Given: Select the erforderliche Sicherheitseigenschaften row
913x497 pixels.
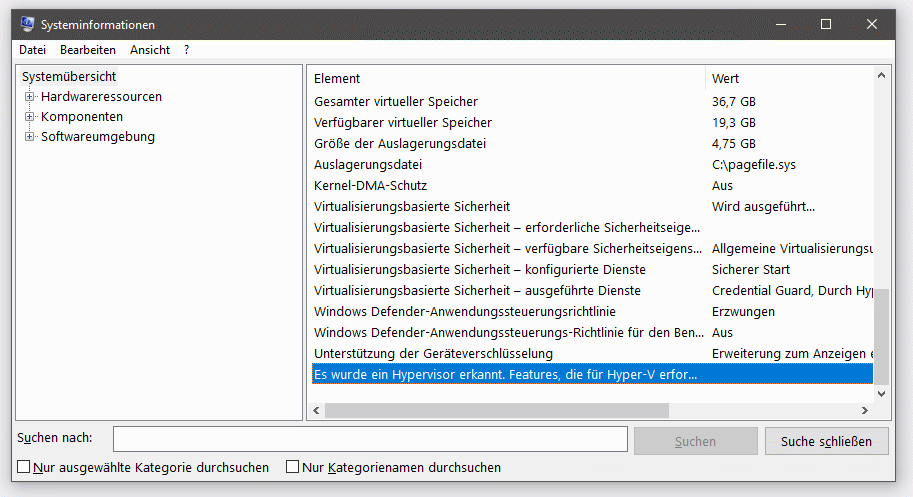Looking at the screenshot, I should (592, 228).
